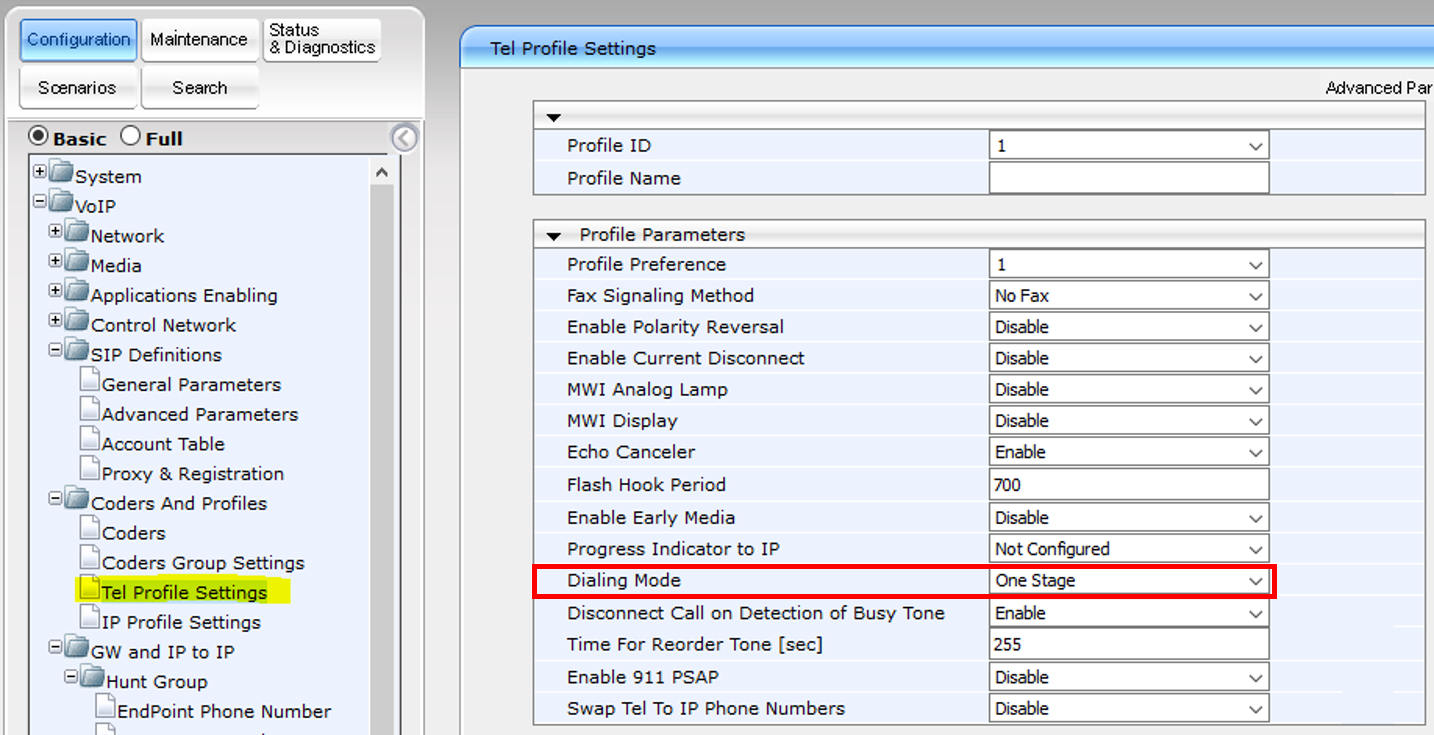Click the Media folder icon
Viewport: 1434px width, 735px height.
click(x=77, y=263)
